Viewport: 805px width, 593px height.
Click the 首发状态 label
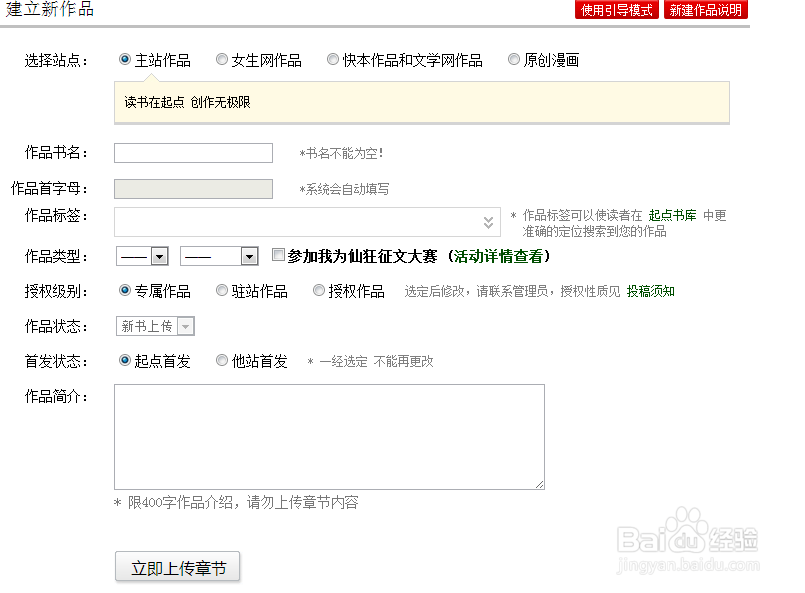pyautogui.click(x=56, y=361)
